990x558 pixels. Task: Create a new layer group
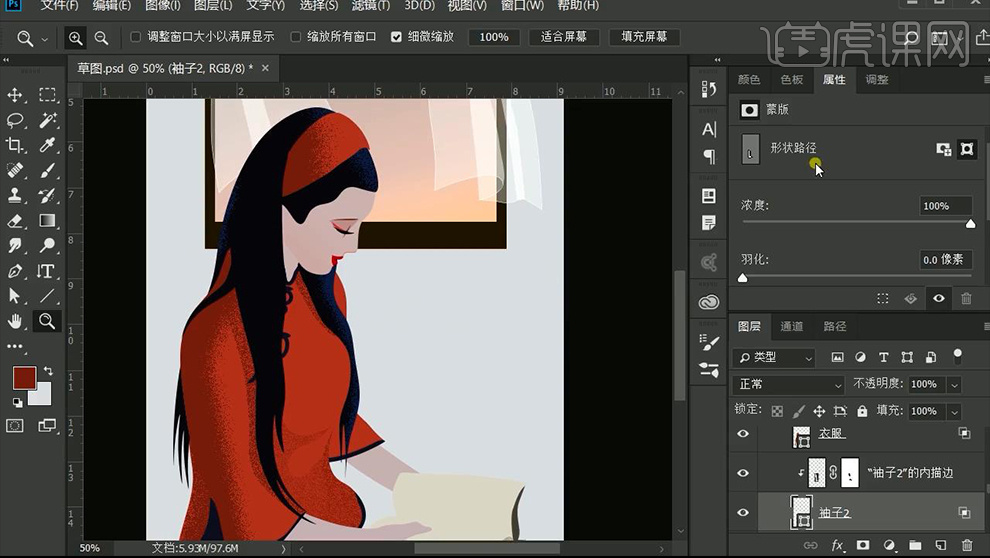click(x=915, y=545)
